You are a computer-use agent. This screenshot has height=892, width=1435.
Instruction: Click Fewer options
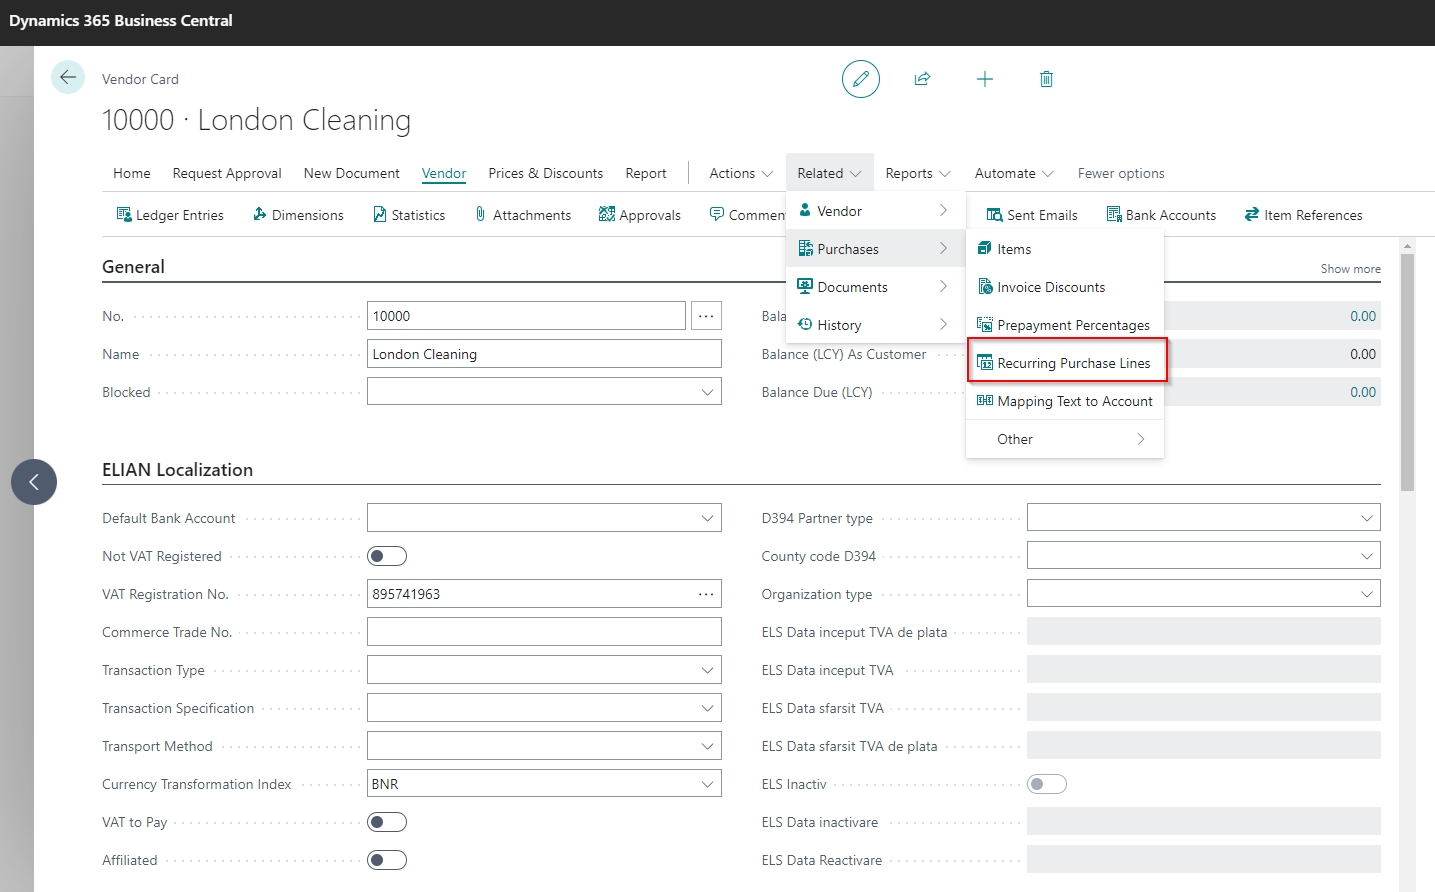pyautogui.click(x=1121, y=173)
